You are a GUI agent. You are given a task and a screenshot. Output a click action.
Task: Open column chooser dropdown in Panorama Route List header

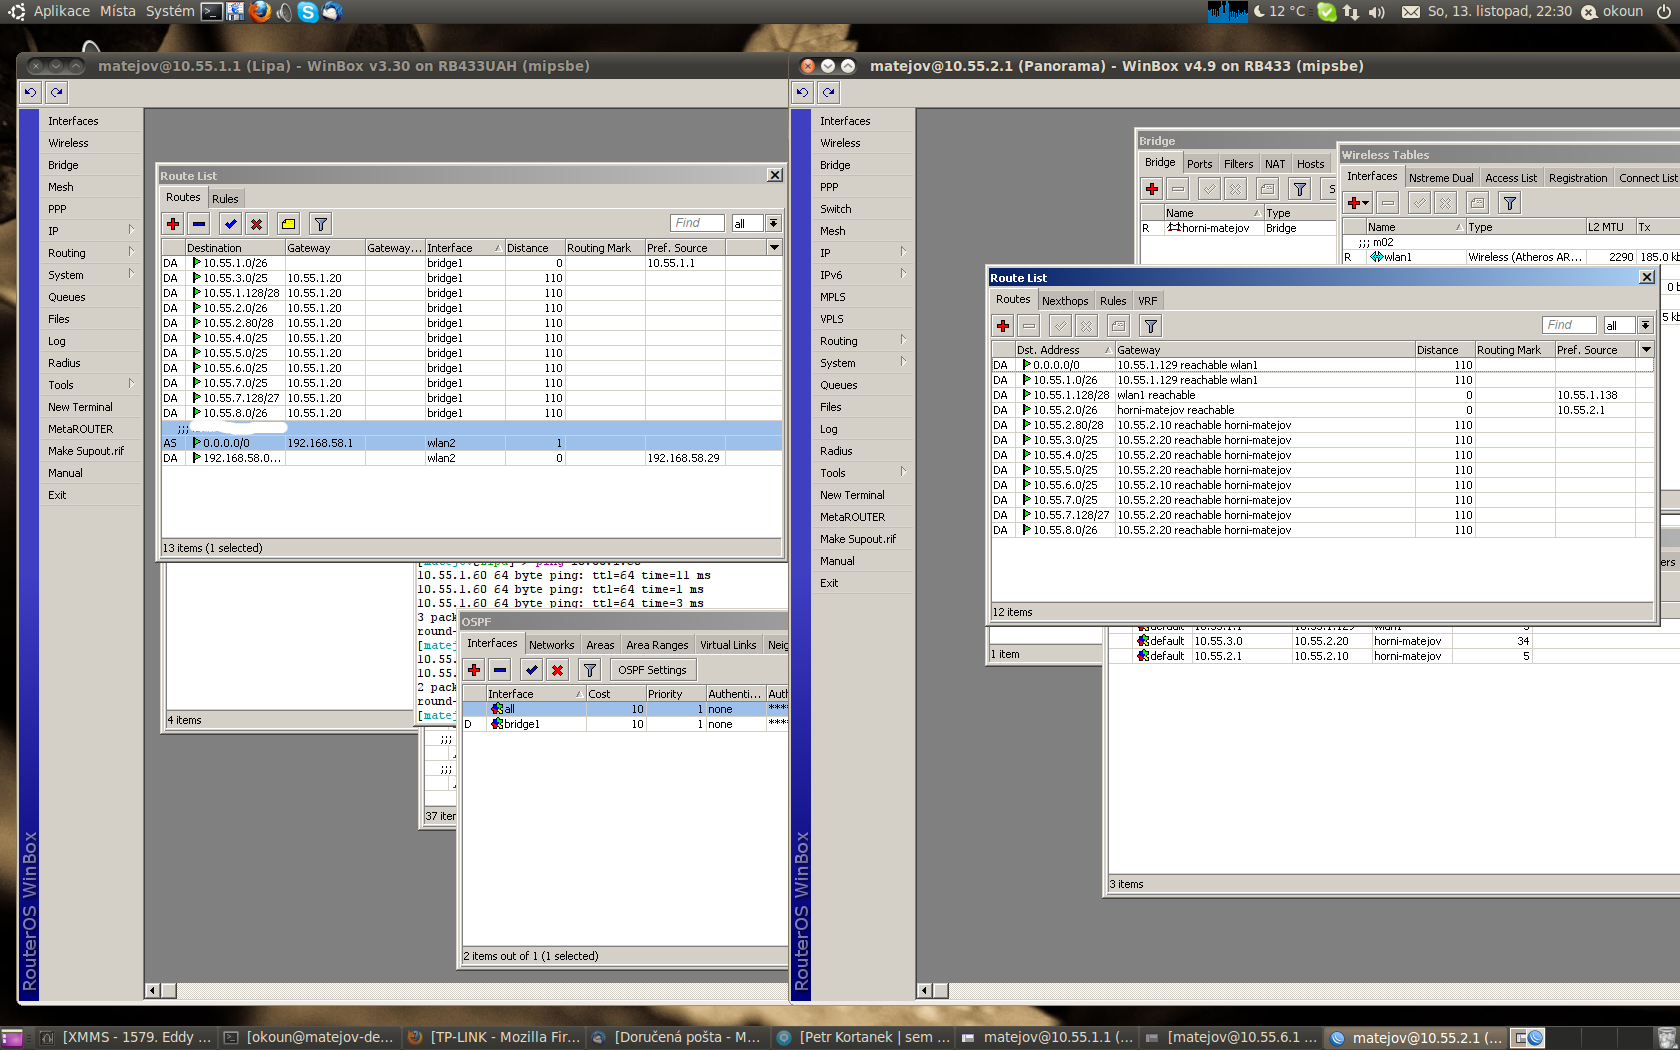pyautogui.click(x=1646, y=349)
